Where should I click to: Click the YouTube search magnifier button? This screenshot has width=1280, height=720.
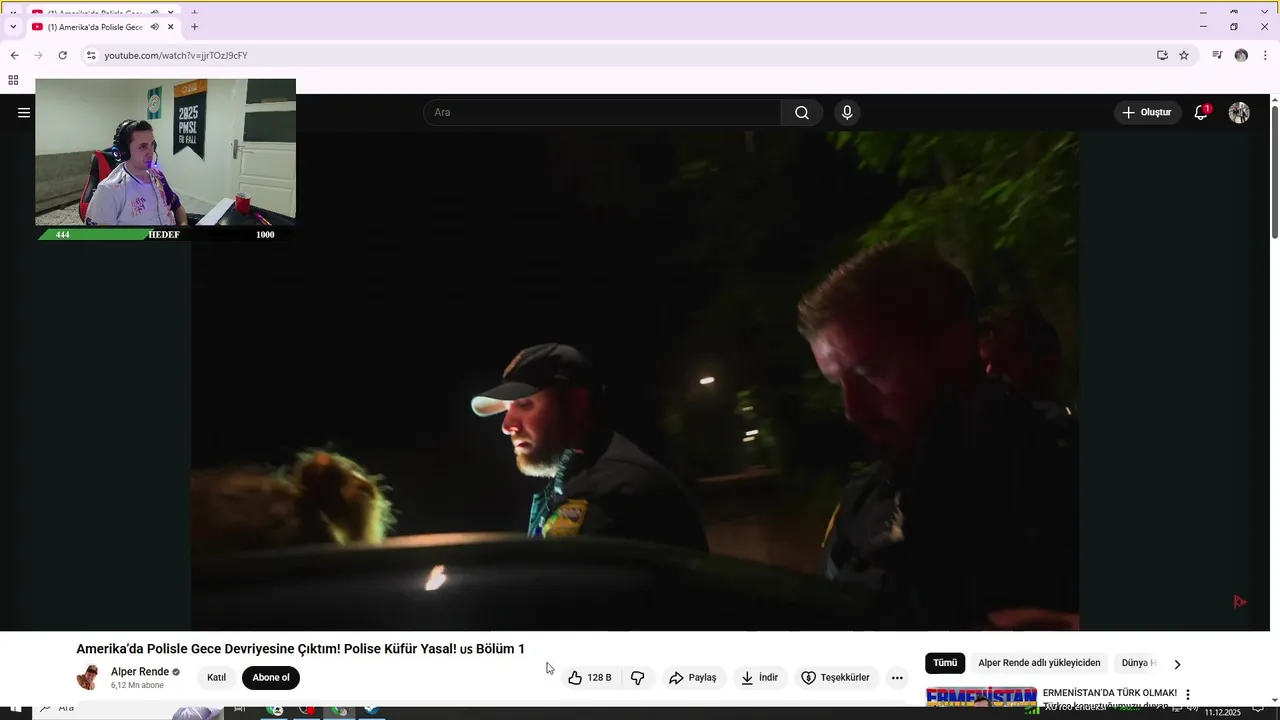[802, 113]
